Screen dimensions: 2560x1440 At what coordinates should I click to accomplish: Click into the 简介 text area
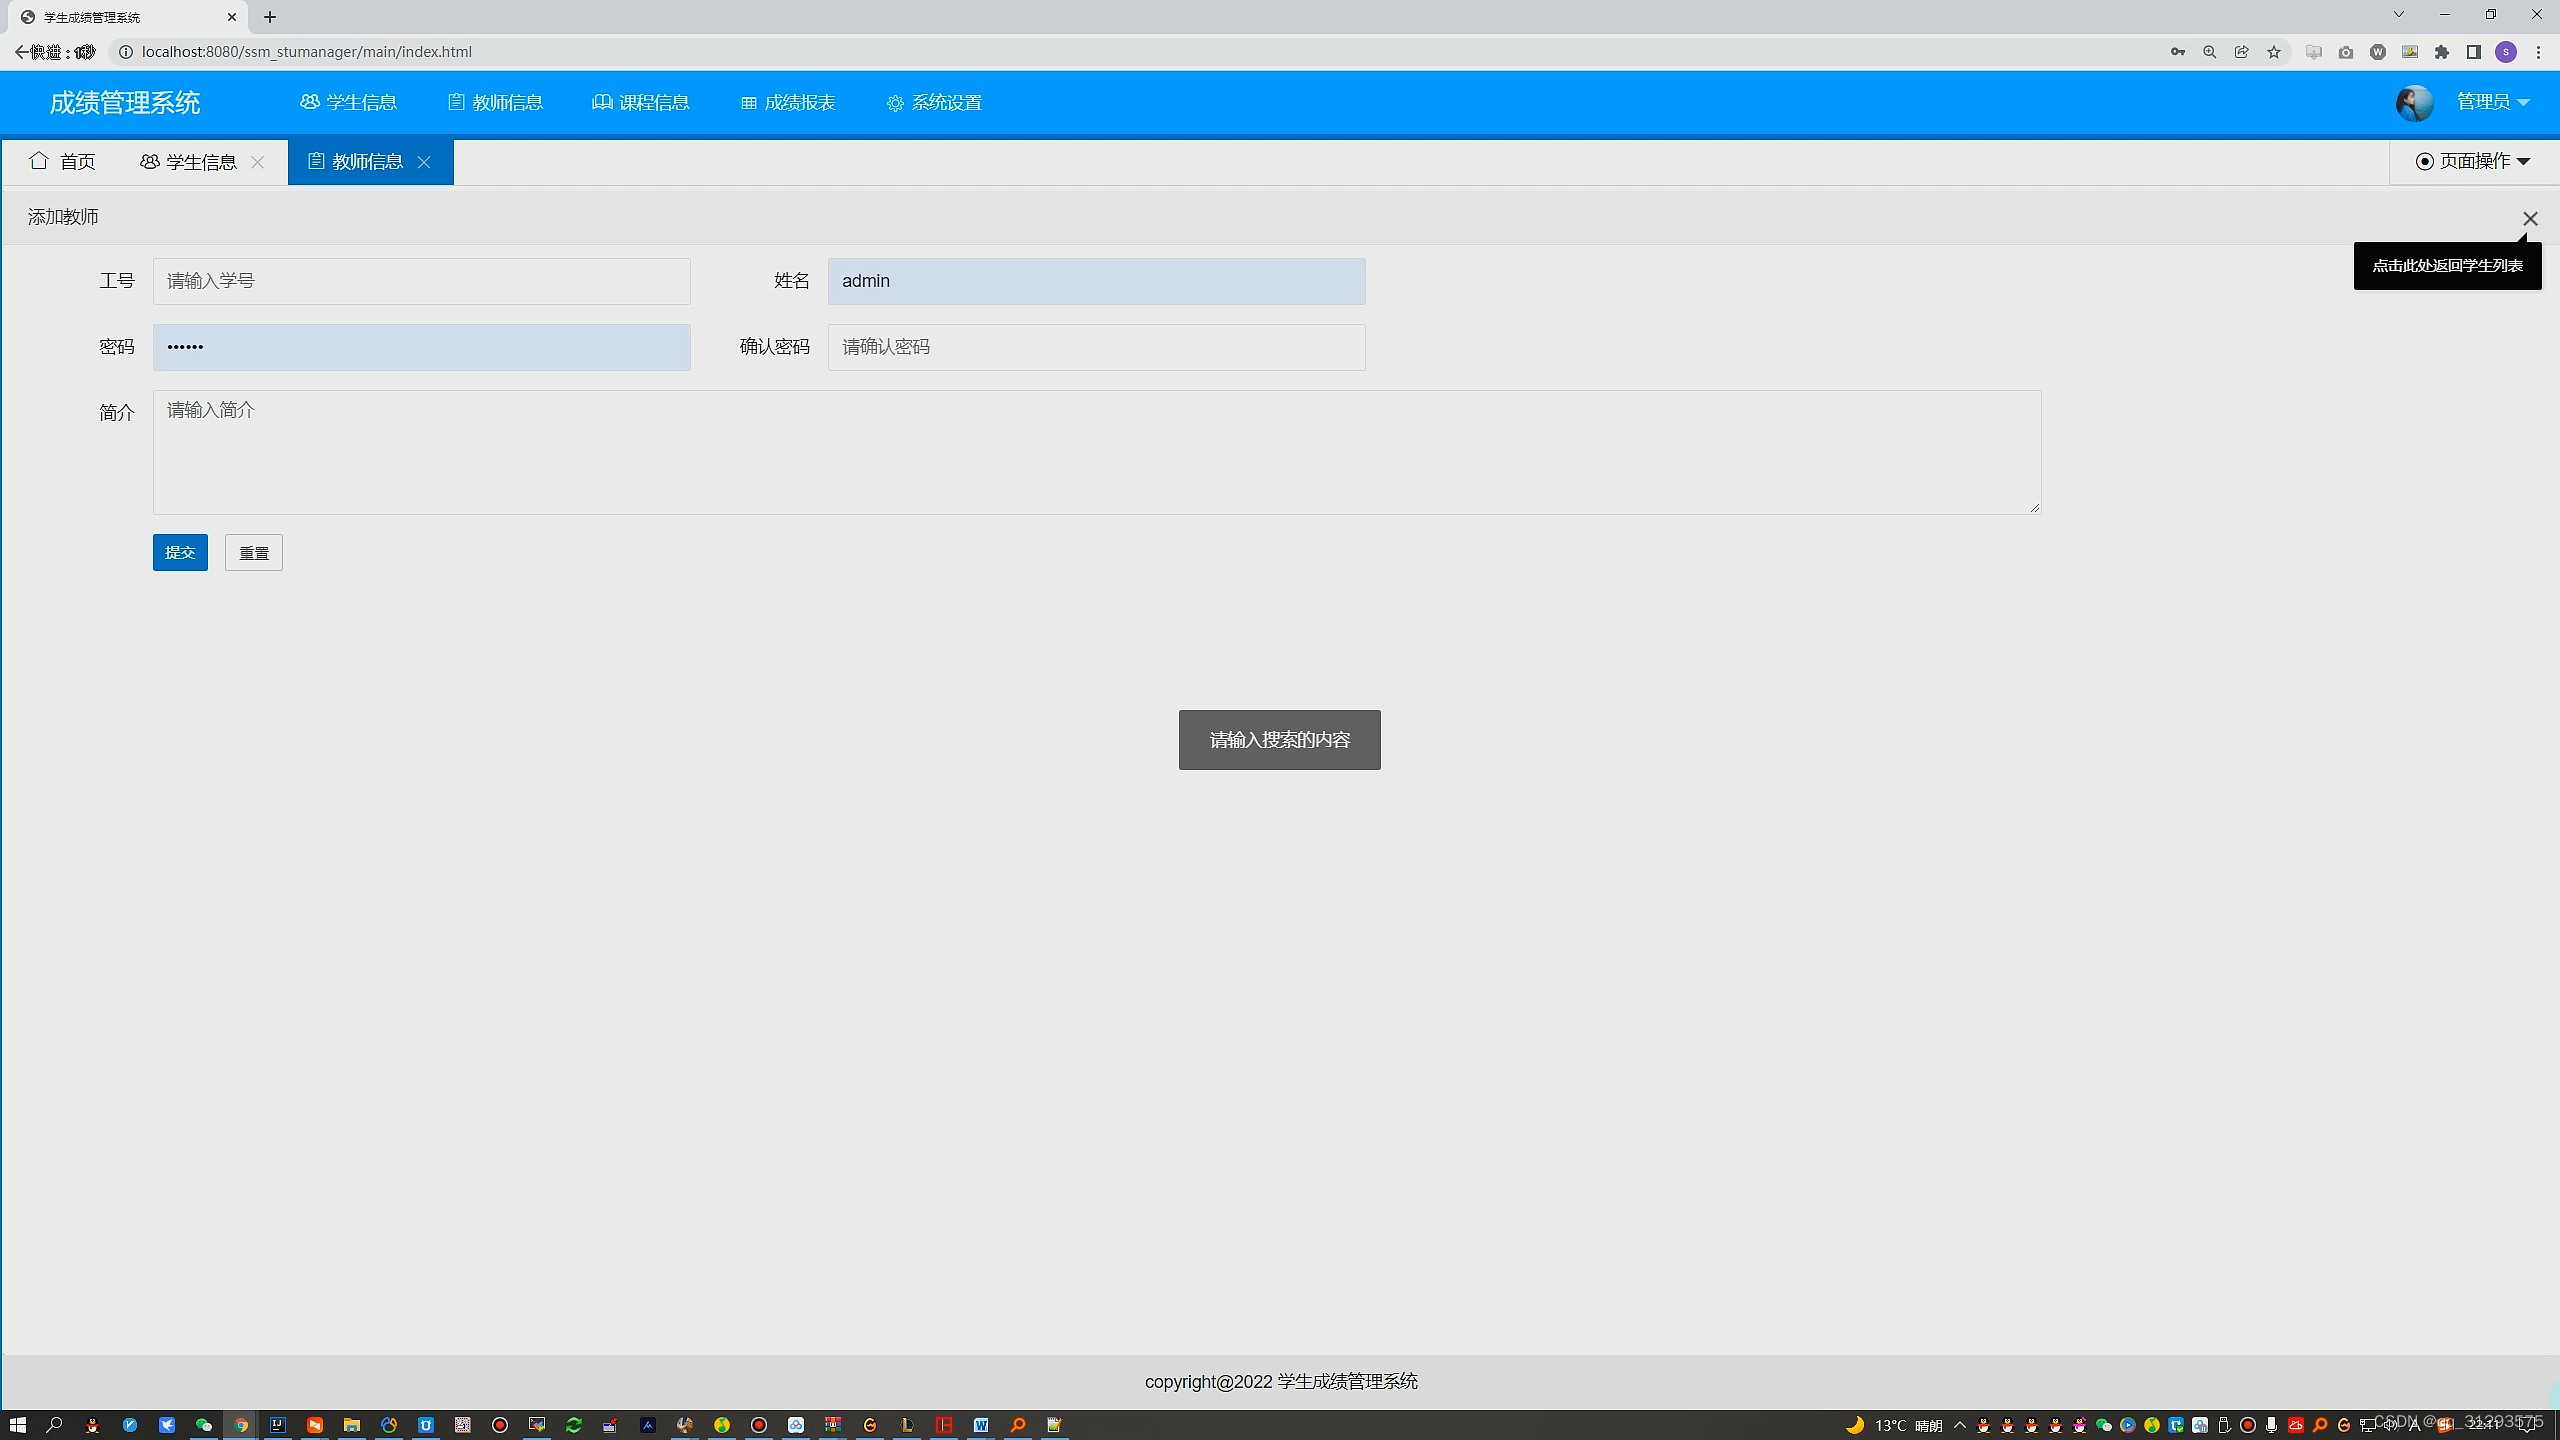1096,452
